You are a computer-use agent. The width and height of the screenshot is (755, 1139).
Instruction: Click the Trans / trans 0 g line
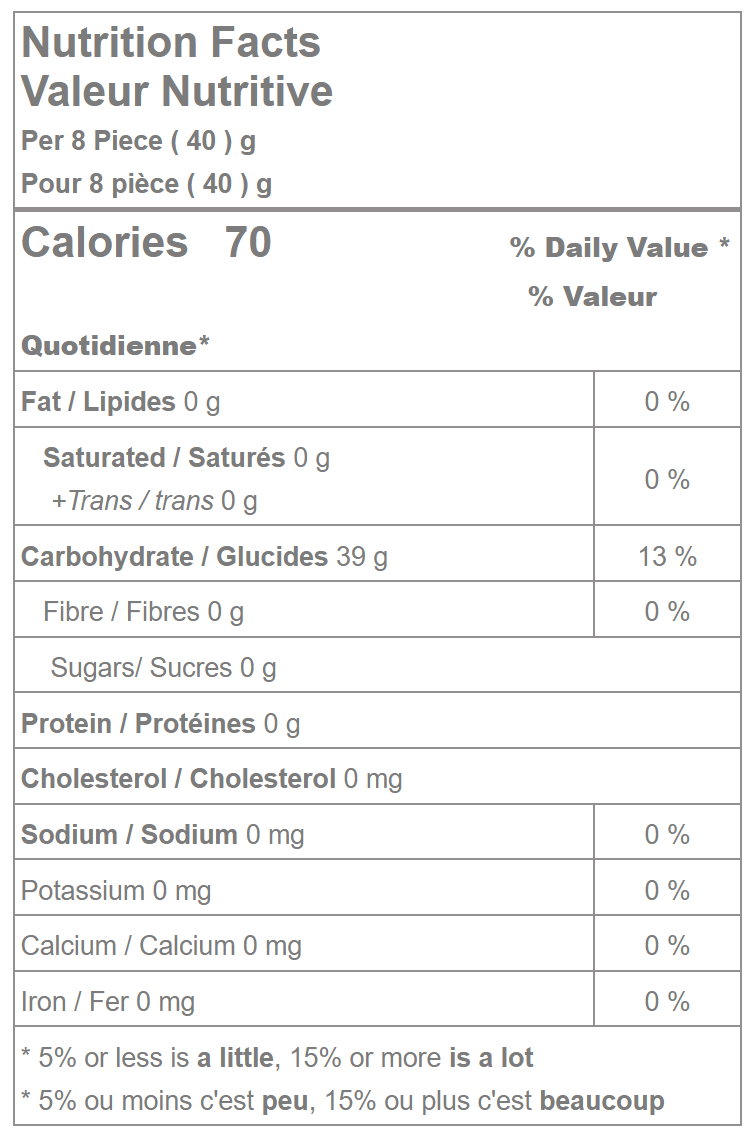[x=154, y=500]
